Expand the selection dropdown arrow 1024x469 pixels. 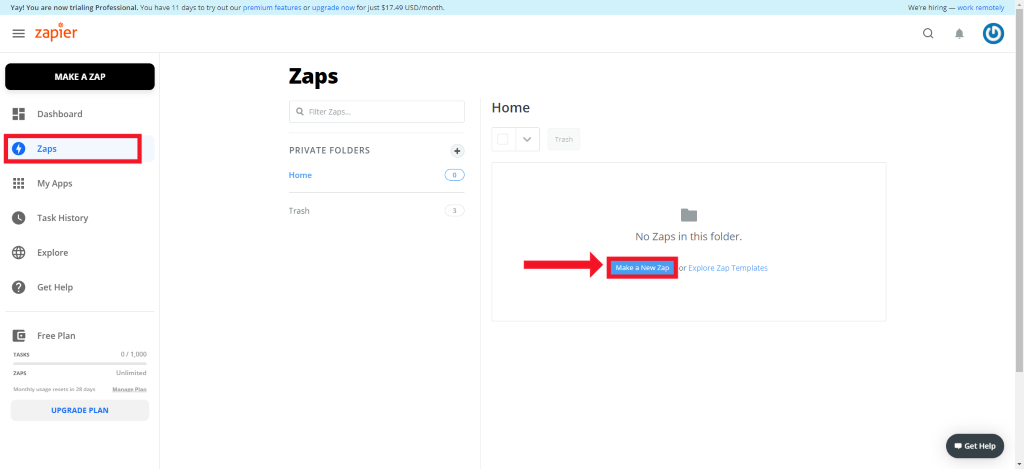pyautogui.click(x=528, y=139)
